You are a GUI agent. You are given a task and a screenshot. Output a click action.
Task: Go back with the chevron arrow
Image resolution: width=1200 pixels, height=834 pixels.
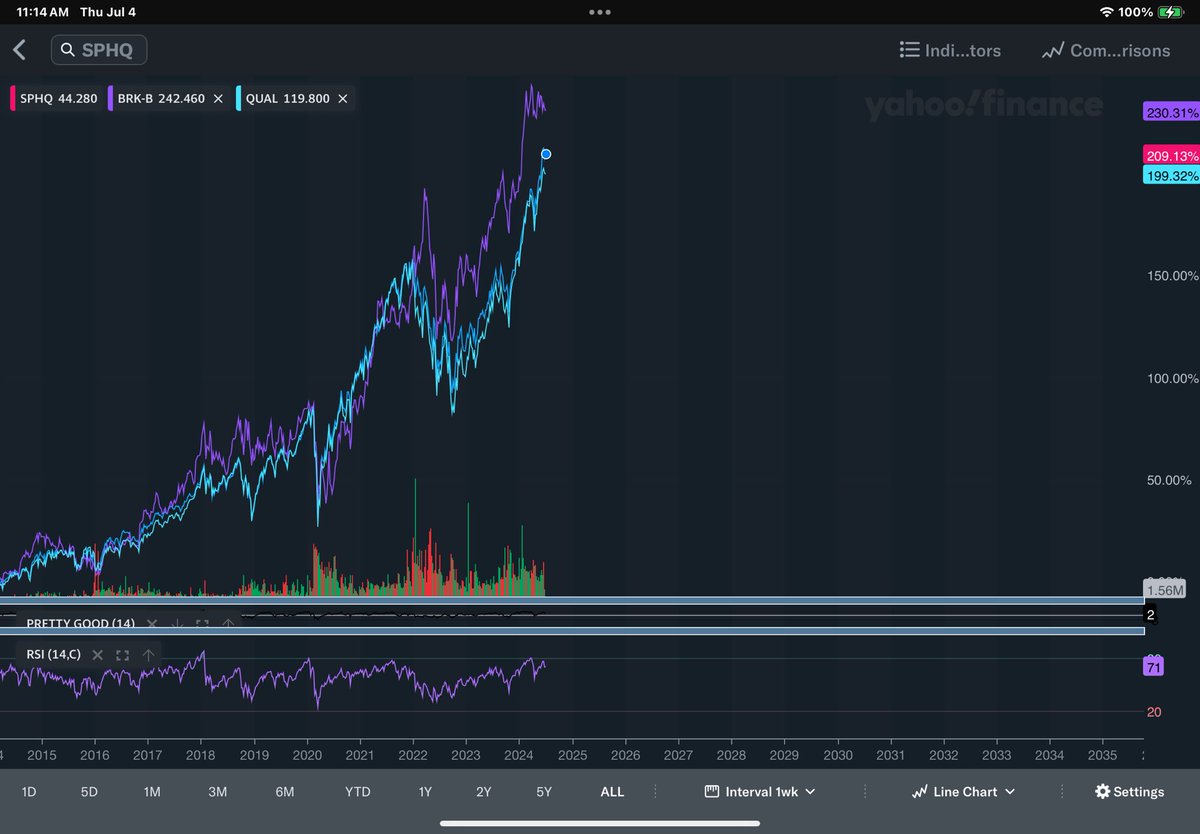[19, 50]
